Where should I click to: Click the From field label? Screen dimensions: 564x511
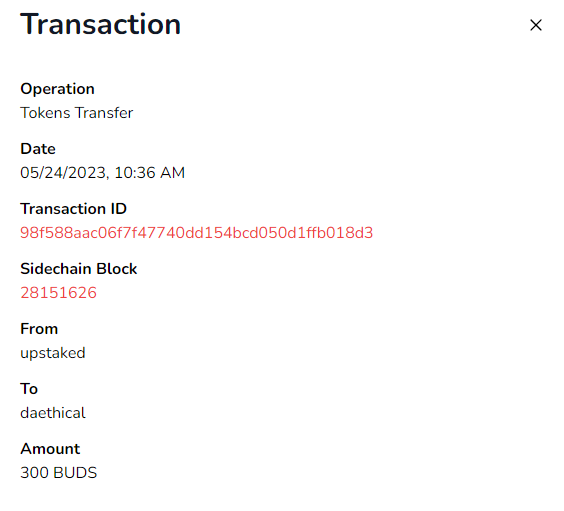click(x=39, y=329)
